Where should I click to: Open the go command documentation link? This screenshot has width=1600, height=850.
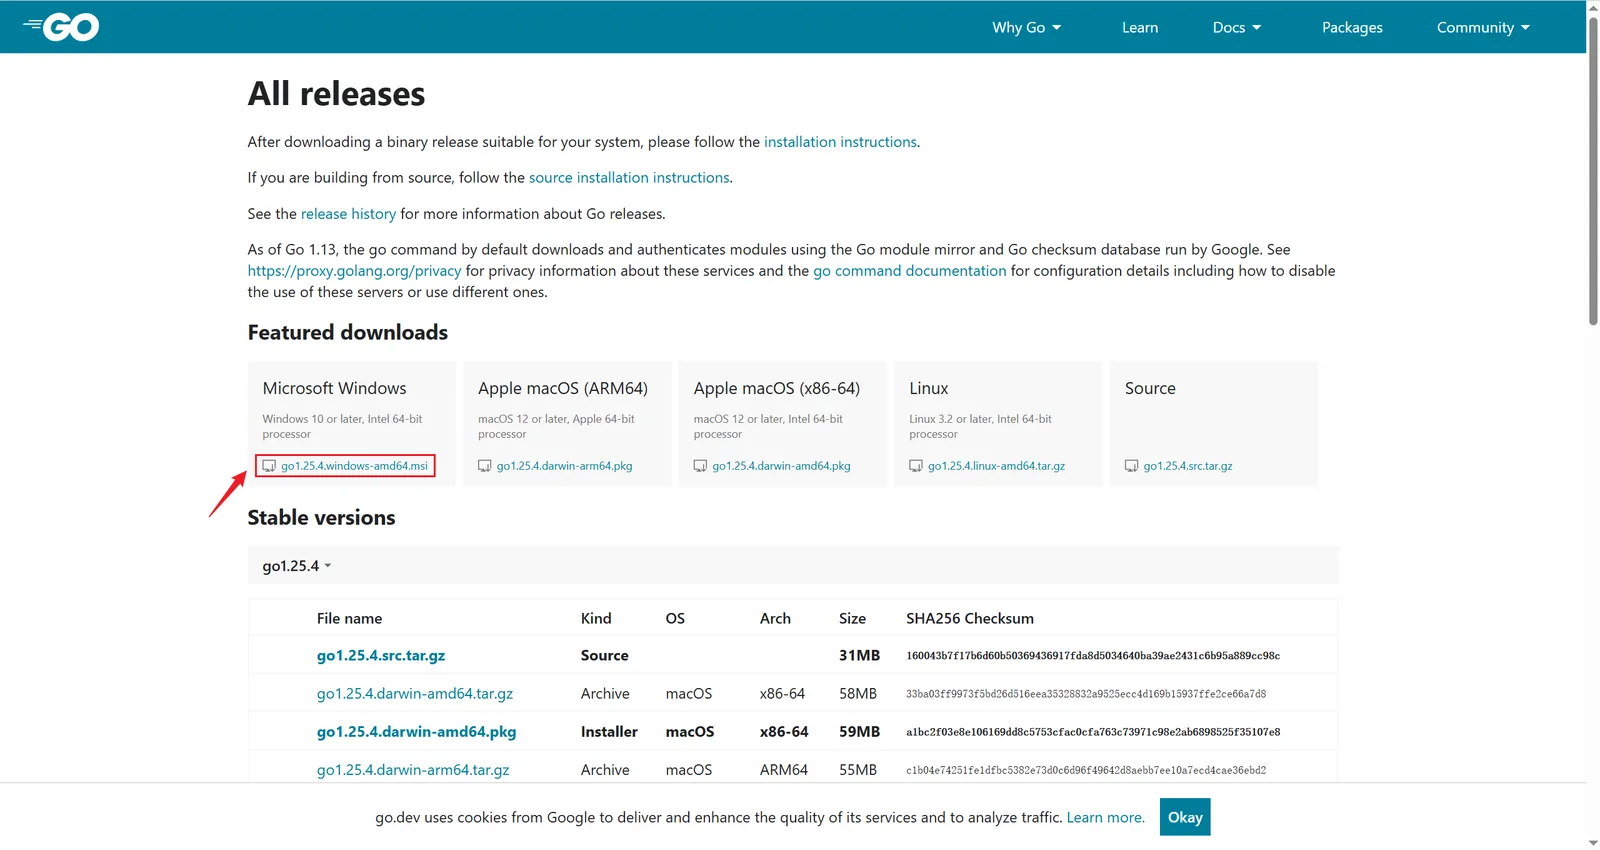910,271
